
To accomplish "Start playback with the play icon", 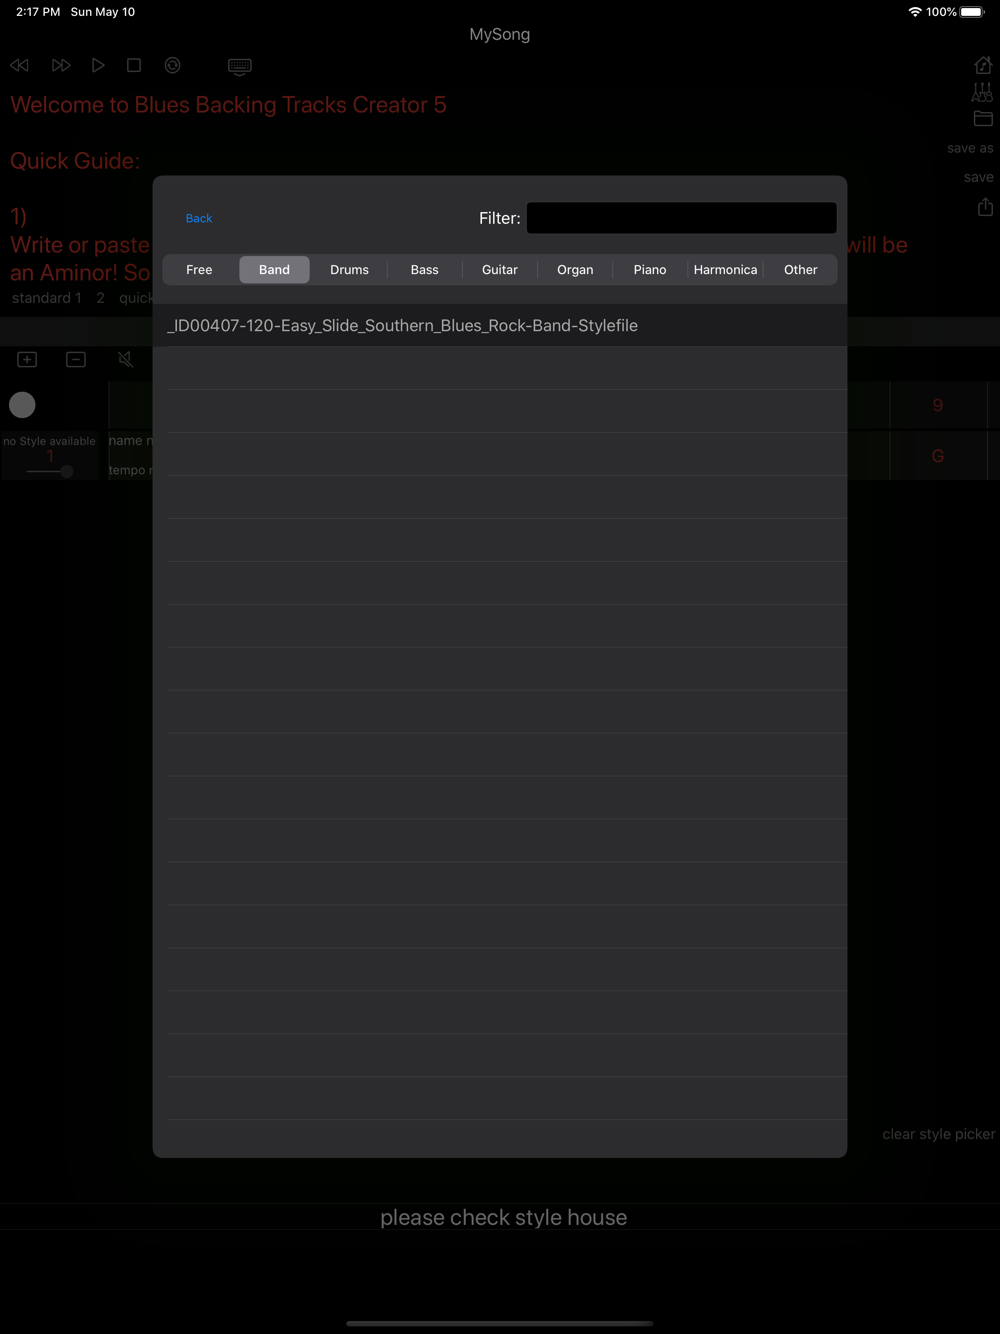I will 98,65.
